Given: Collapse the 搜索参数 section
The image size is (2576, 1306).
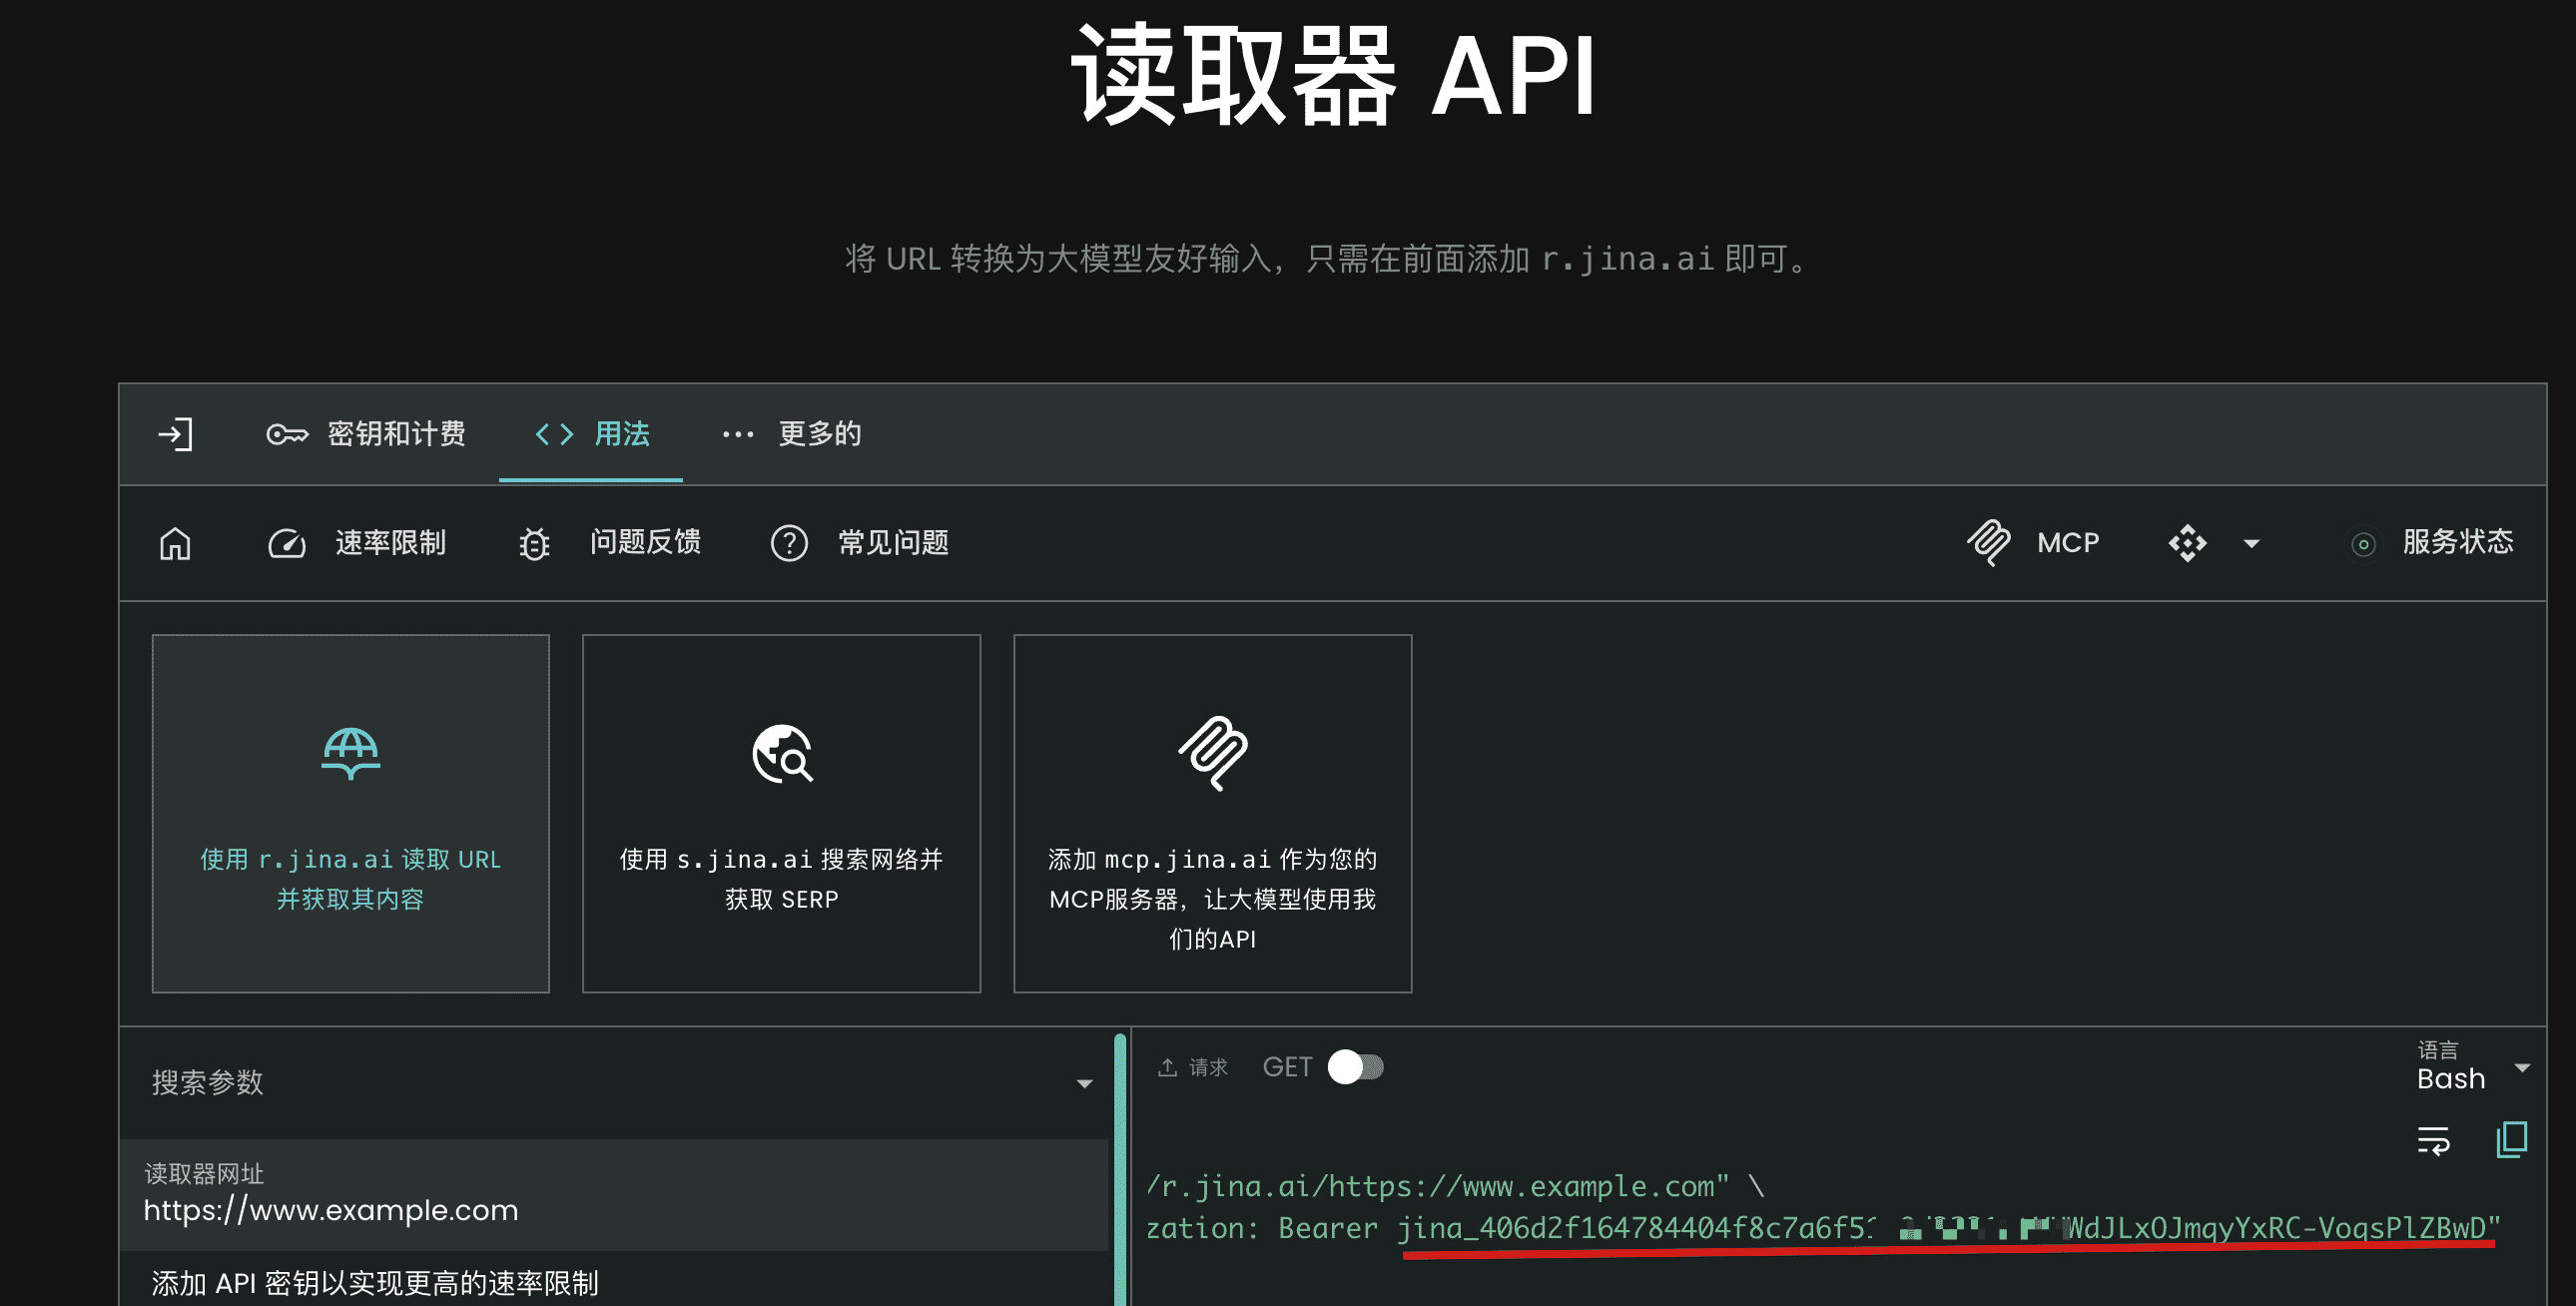Looking at the screenshot, I should [x=1082, y=1083].
